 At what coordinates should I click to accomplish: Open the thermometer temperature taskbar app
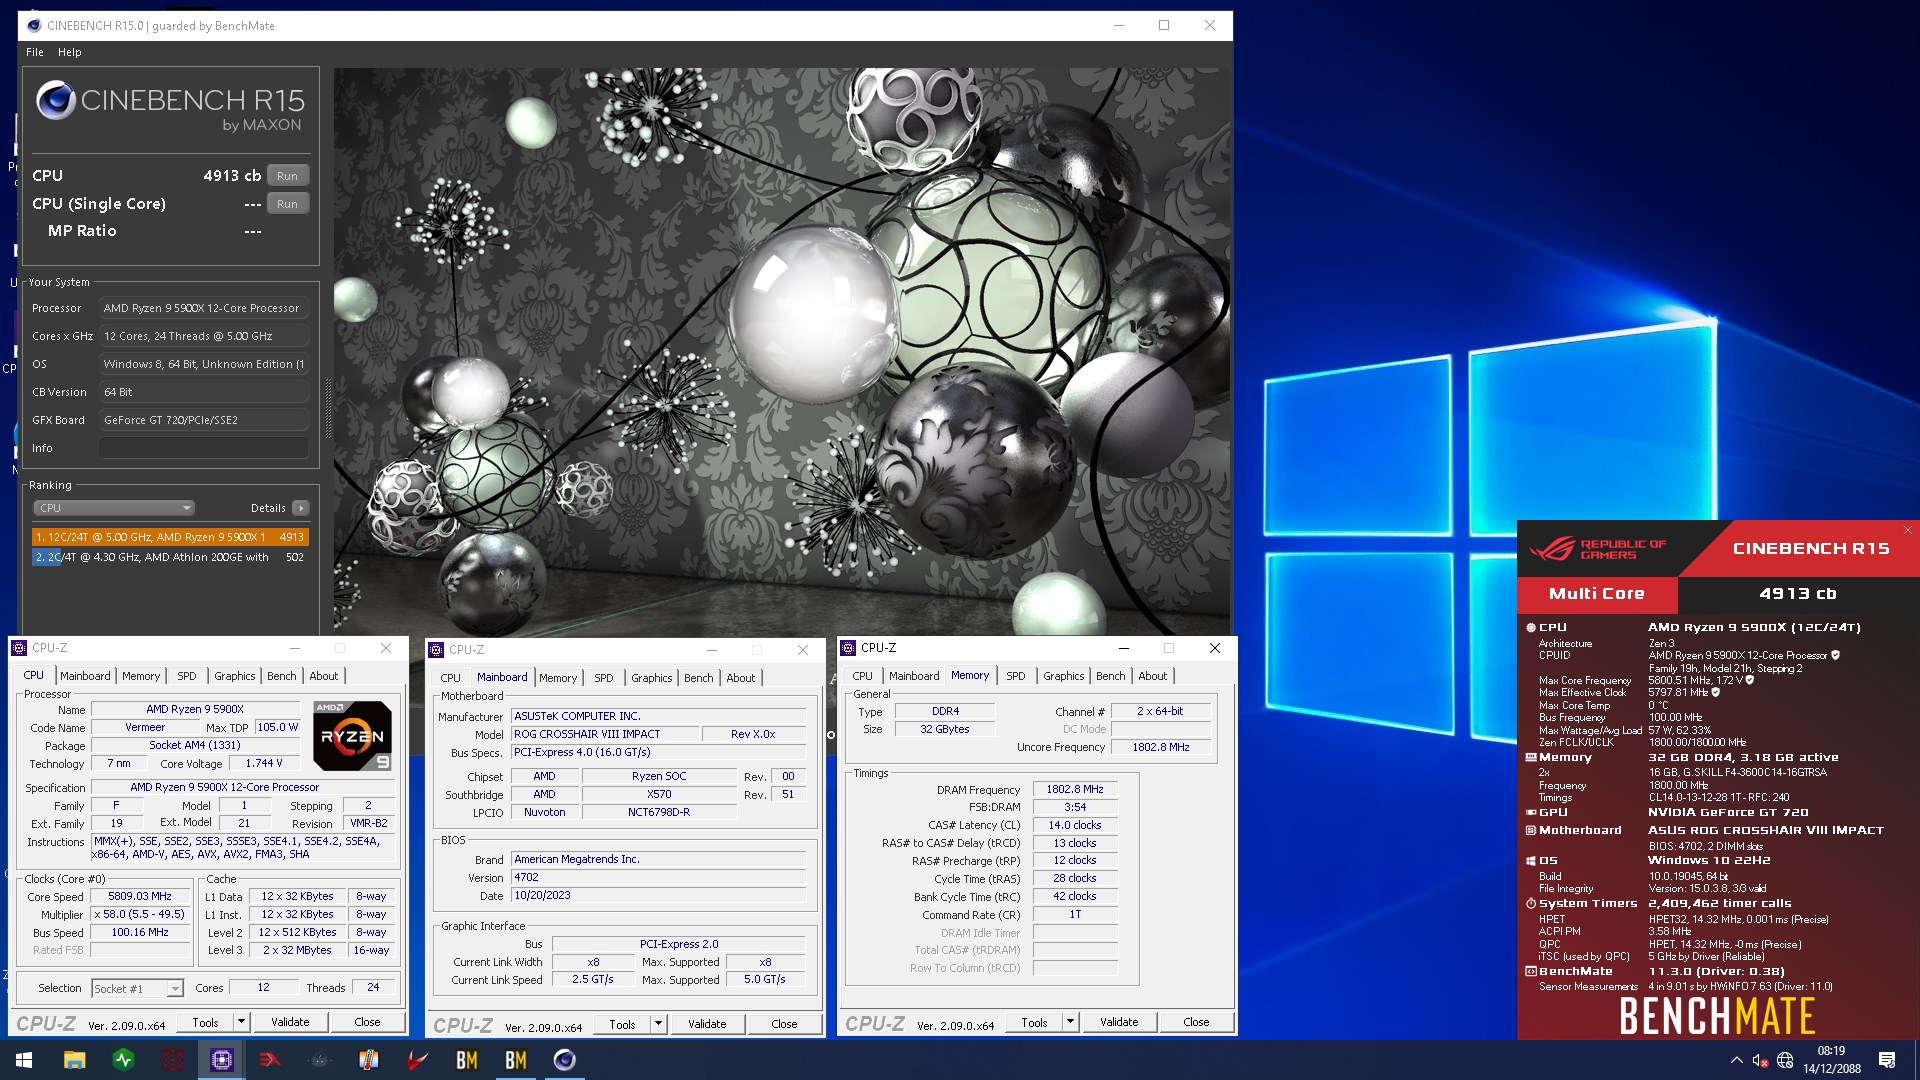[x=369, y=1060]
